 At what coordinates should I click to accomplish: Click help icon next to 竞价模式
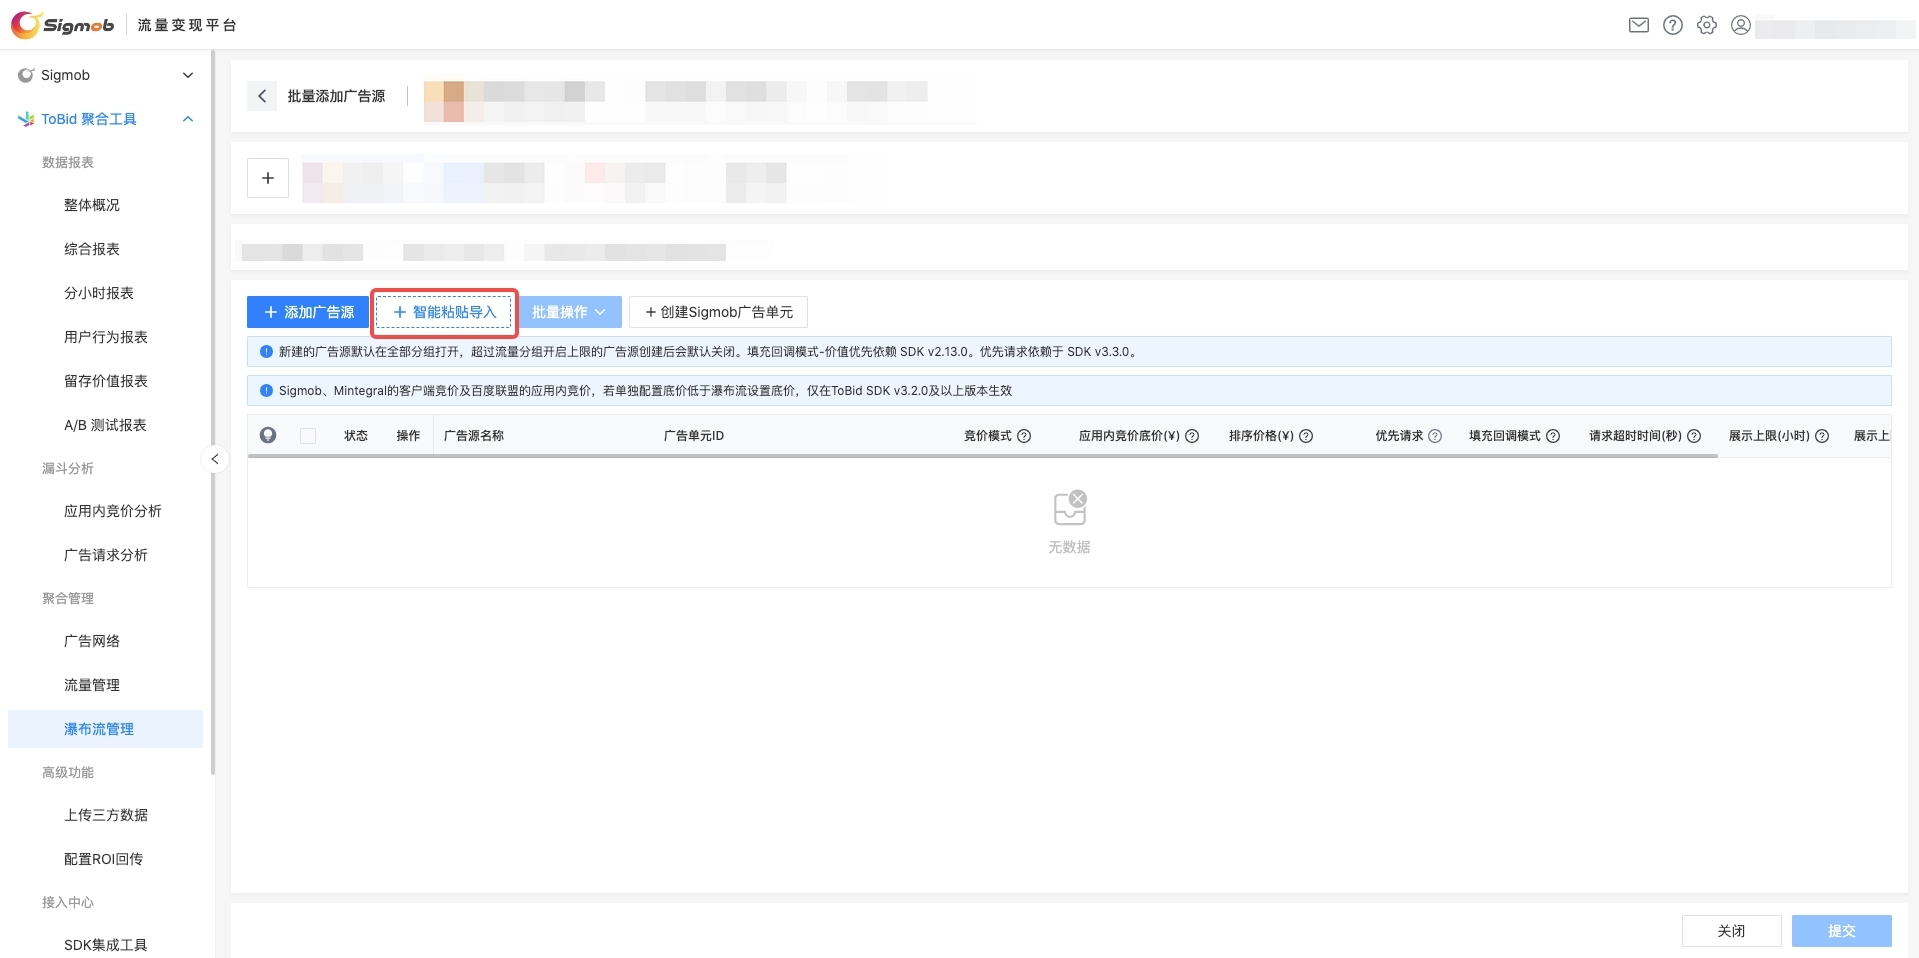(1024, 436)
